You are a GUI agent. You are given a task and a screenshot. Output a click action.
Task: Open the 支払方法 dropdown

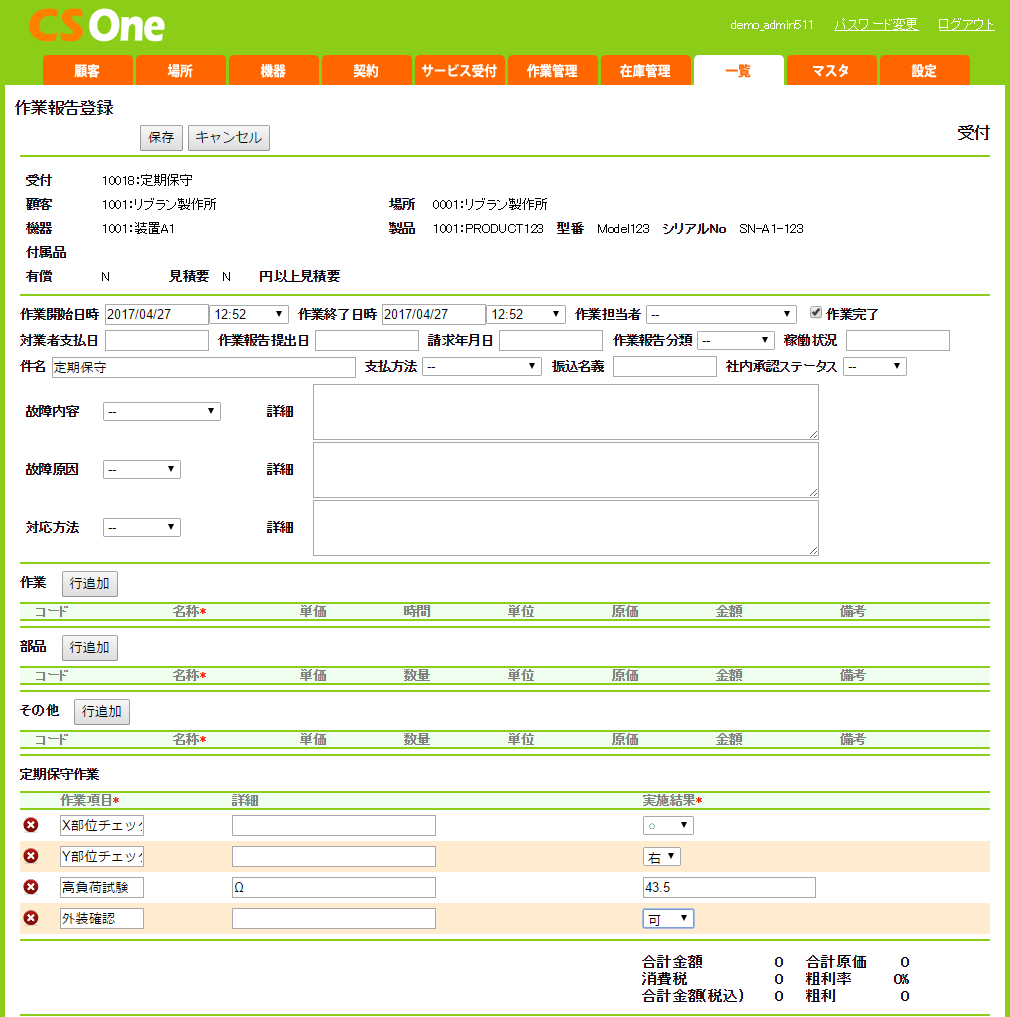[481, 366]
